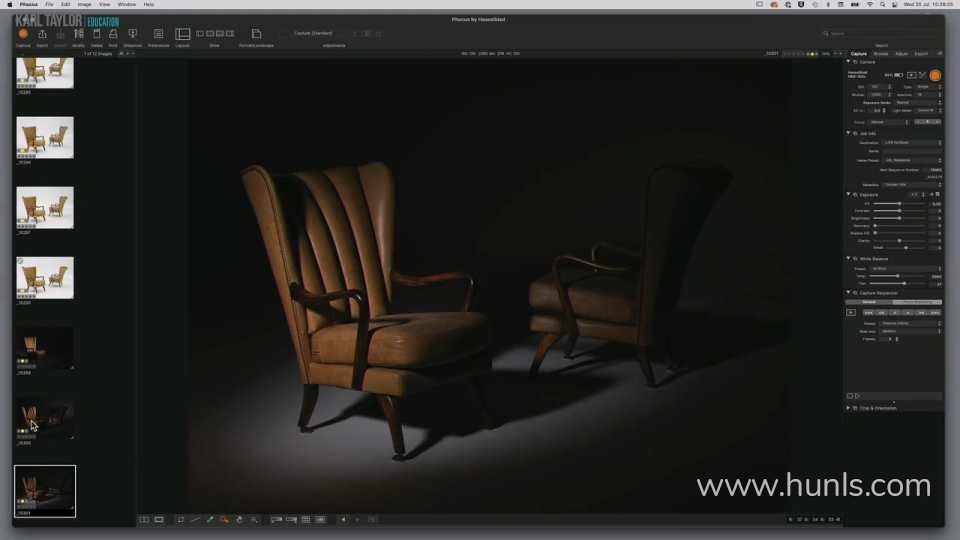Image resolution: width=960 pixels, height=540 pixels.
Task: Click the Portrait/Landscape toolbar icon
Action: point(256,34)
